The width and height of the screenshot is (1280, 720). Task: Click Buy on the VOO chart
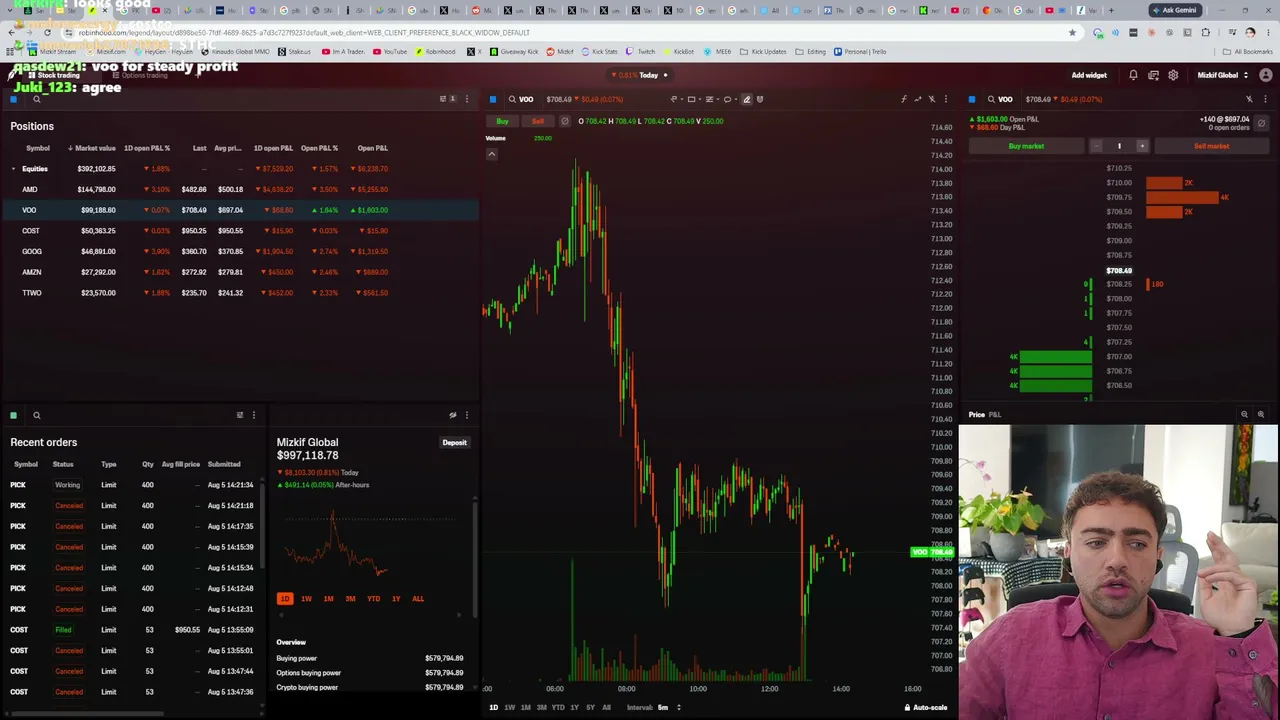coord(502,121)
